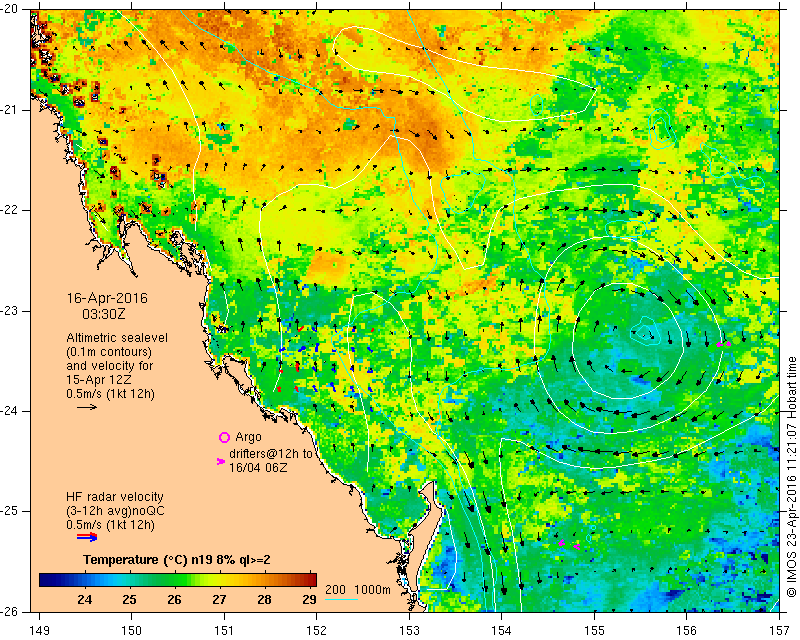800x640 pixels.
Task: Click the longitude axis label 150
Action: pos(132,630)
